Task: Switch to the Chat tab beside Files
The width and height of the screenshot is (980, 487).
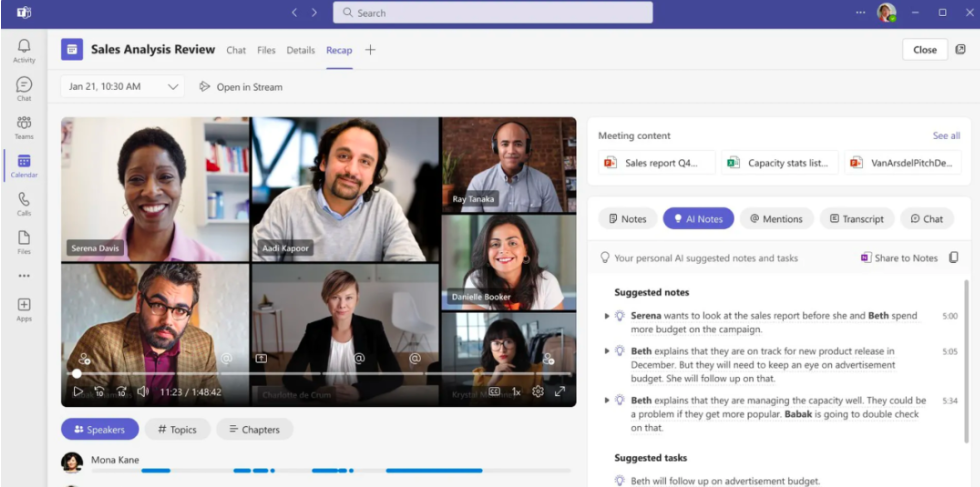Action: tap(236, 50)
